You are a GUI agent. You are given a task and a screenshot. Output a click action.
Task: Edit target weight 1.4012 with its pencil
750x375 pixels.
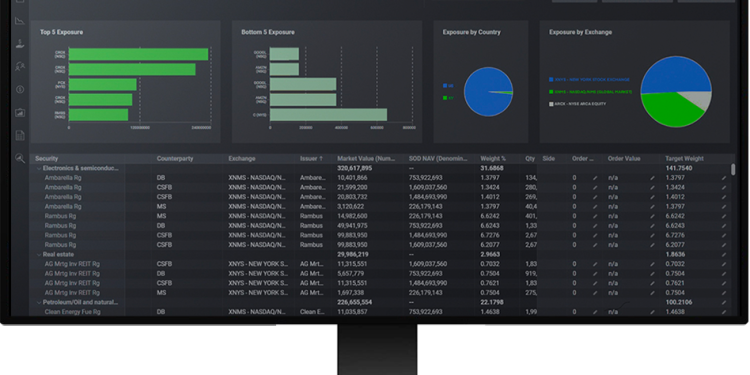tap(724, 197)
